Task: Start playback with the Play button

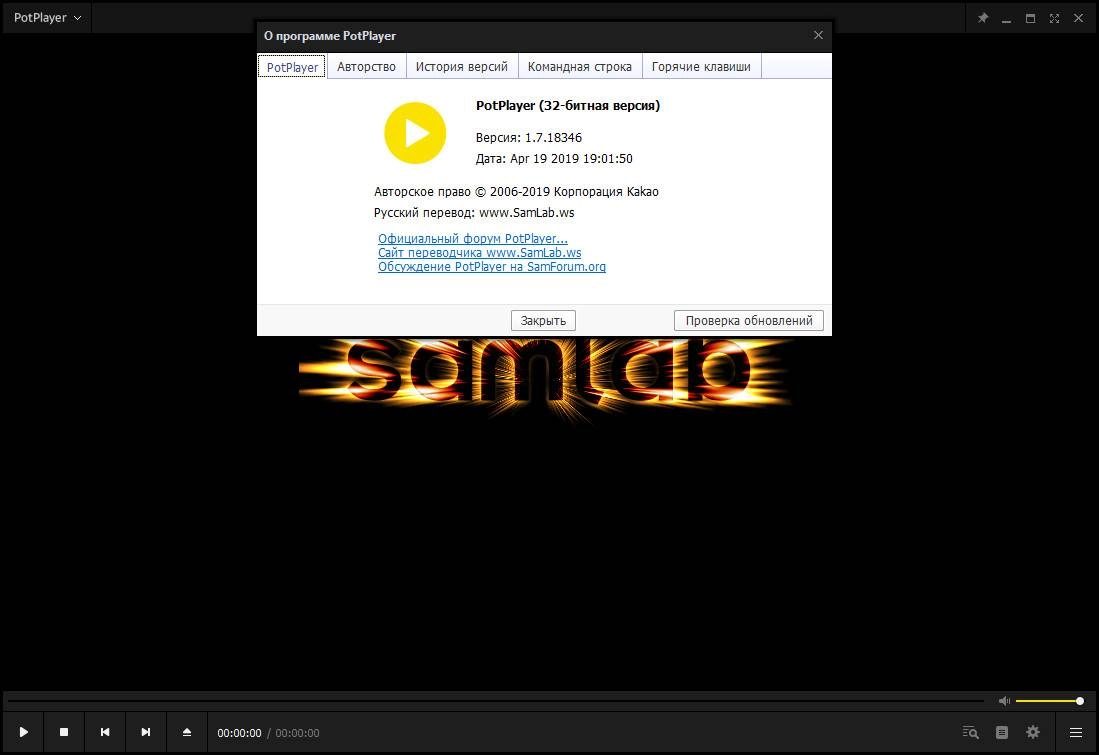Action: point(23,732)
